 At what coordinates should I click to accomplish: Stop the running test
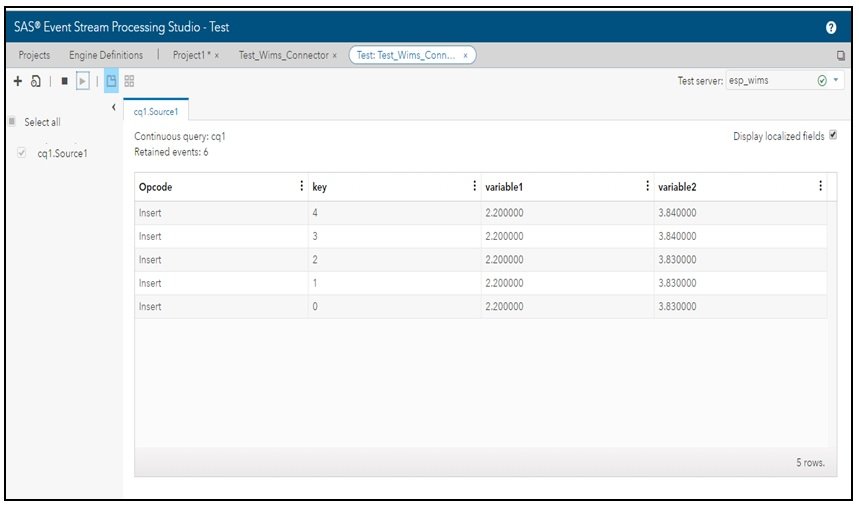[x=63, y=80]
